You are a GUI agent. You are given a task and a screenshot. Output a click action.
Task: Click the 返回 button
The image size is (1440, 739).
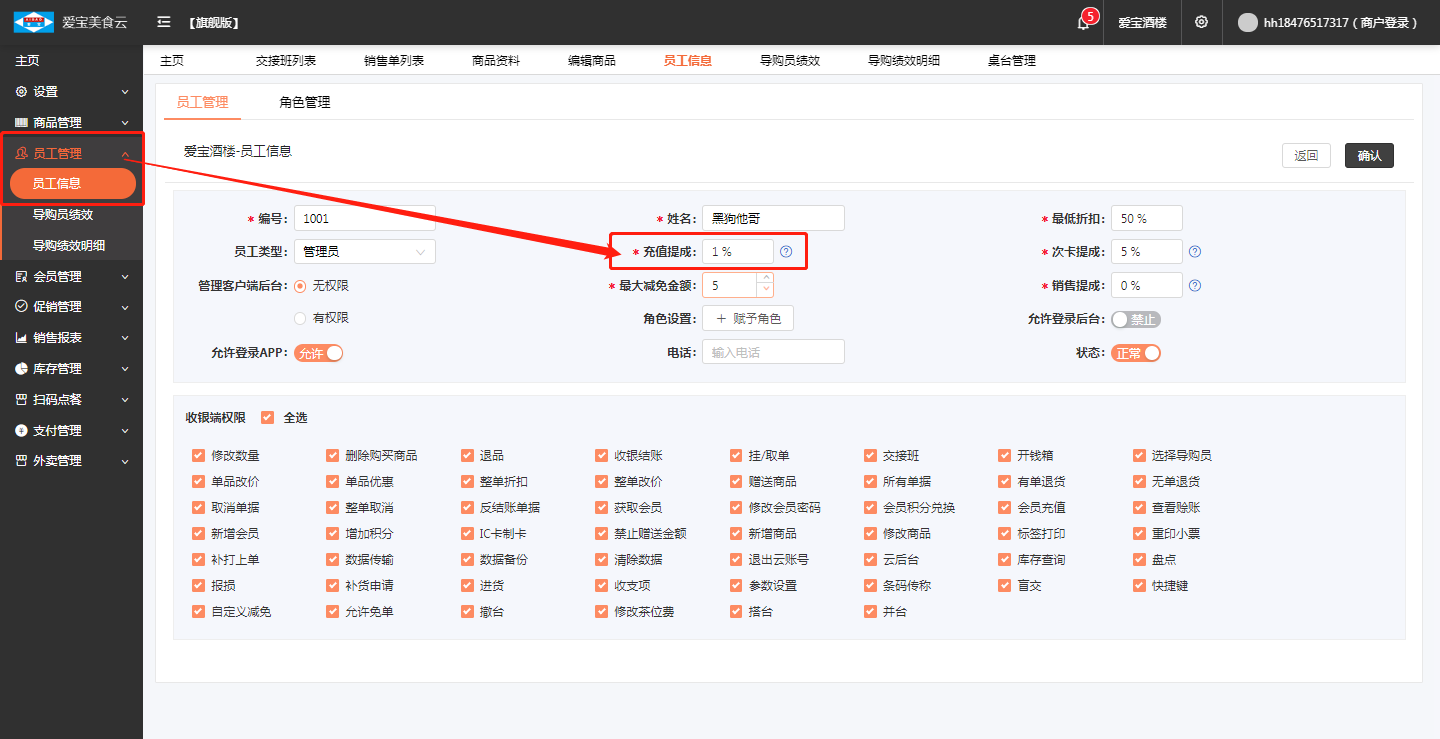click(1306, 156)
